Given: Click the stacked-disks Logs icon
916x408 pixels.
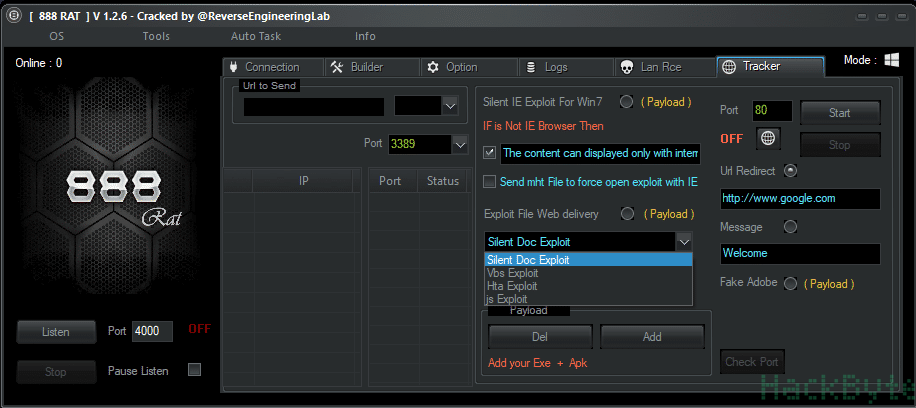Looking at the screenshot, I should tap(531, 67).
